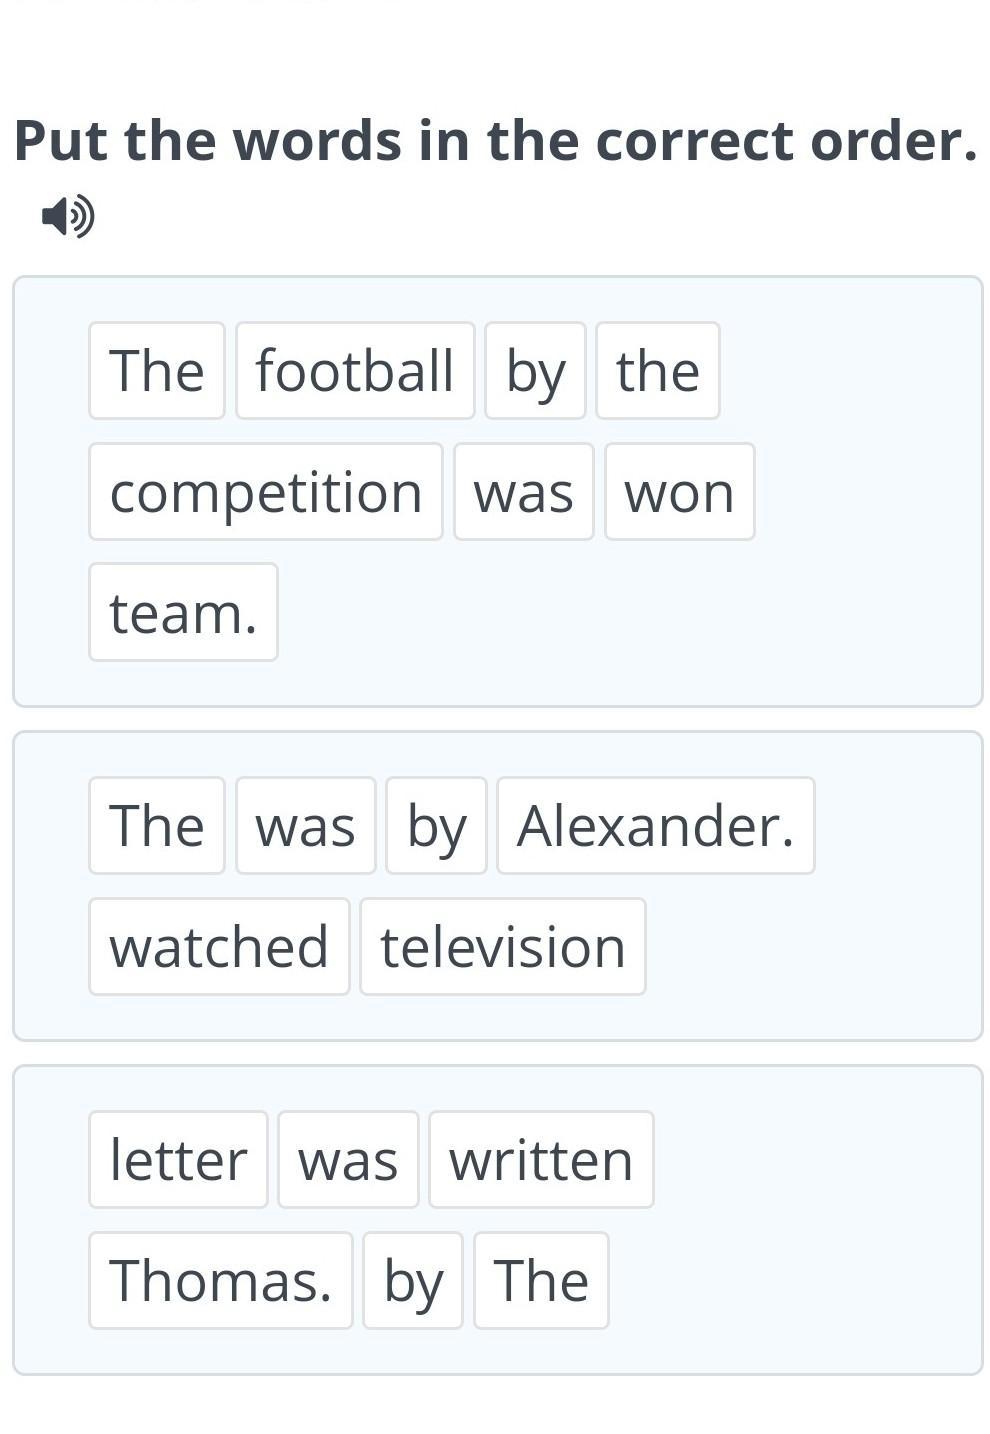Select "The" tile in the television sentence
This screenshot has height=1434, width=990.
point(157,826)
